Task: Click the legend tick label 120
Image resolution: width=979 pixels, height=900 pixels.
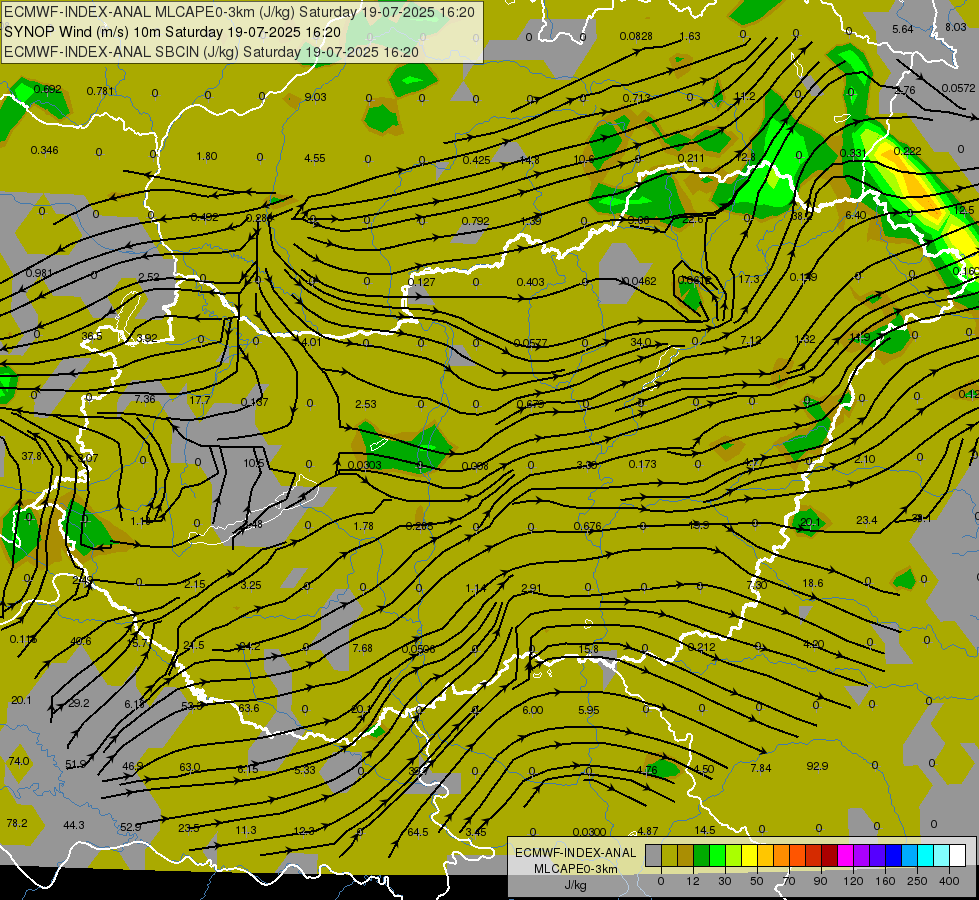Action: pos(854,881)
